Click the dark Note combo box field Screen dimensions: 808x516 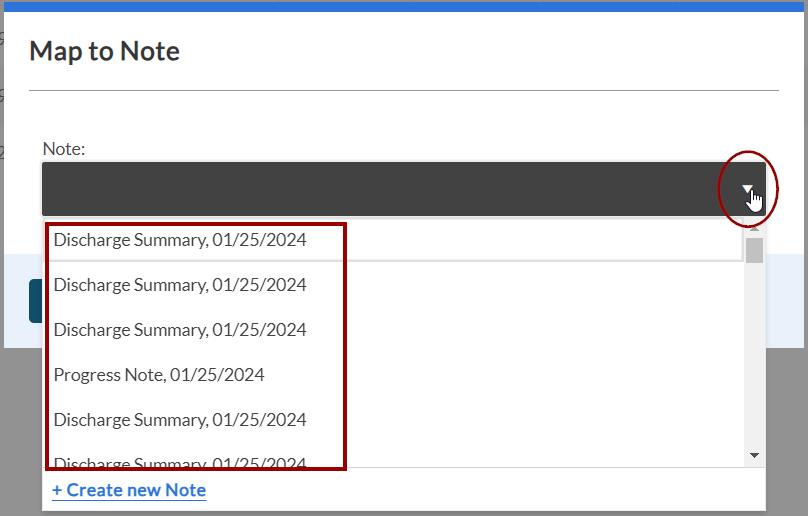point(380,189)
